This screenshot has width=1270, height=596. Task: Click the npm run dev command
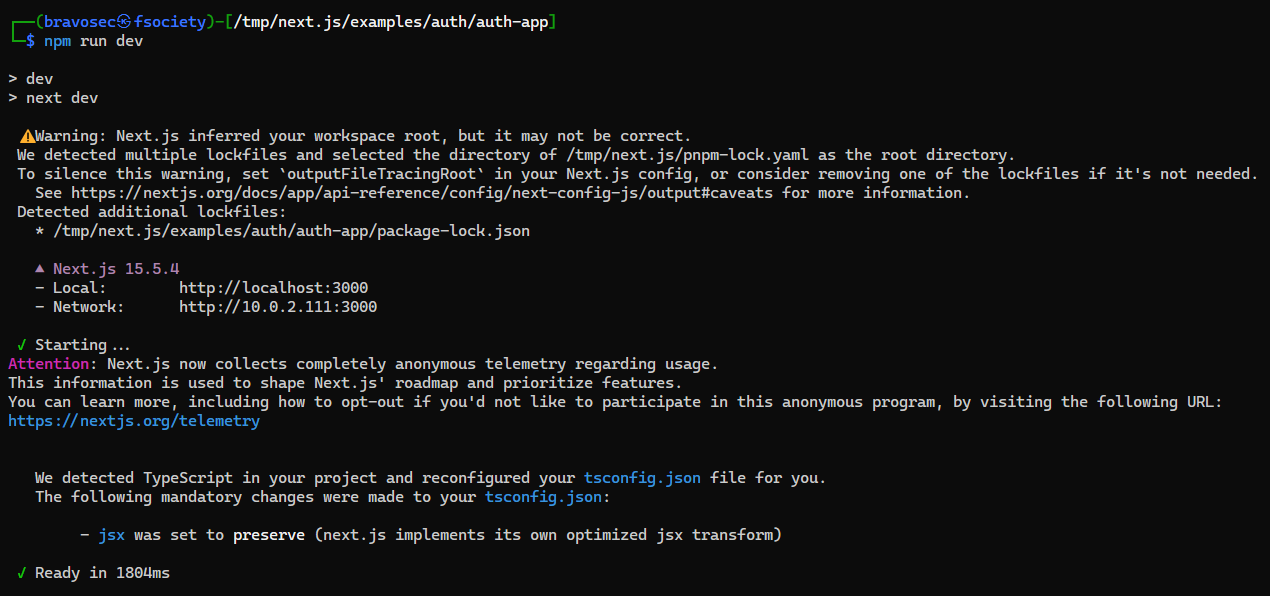(94, 41)
